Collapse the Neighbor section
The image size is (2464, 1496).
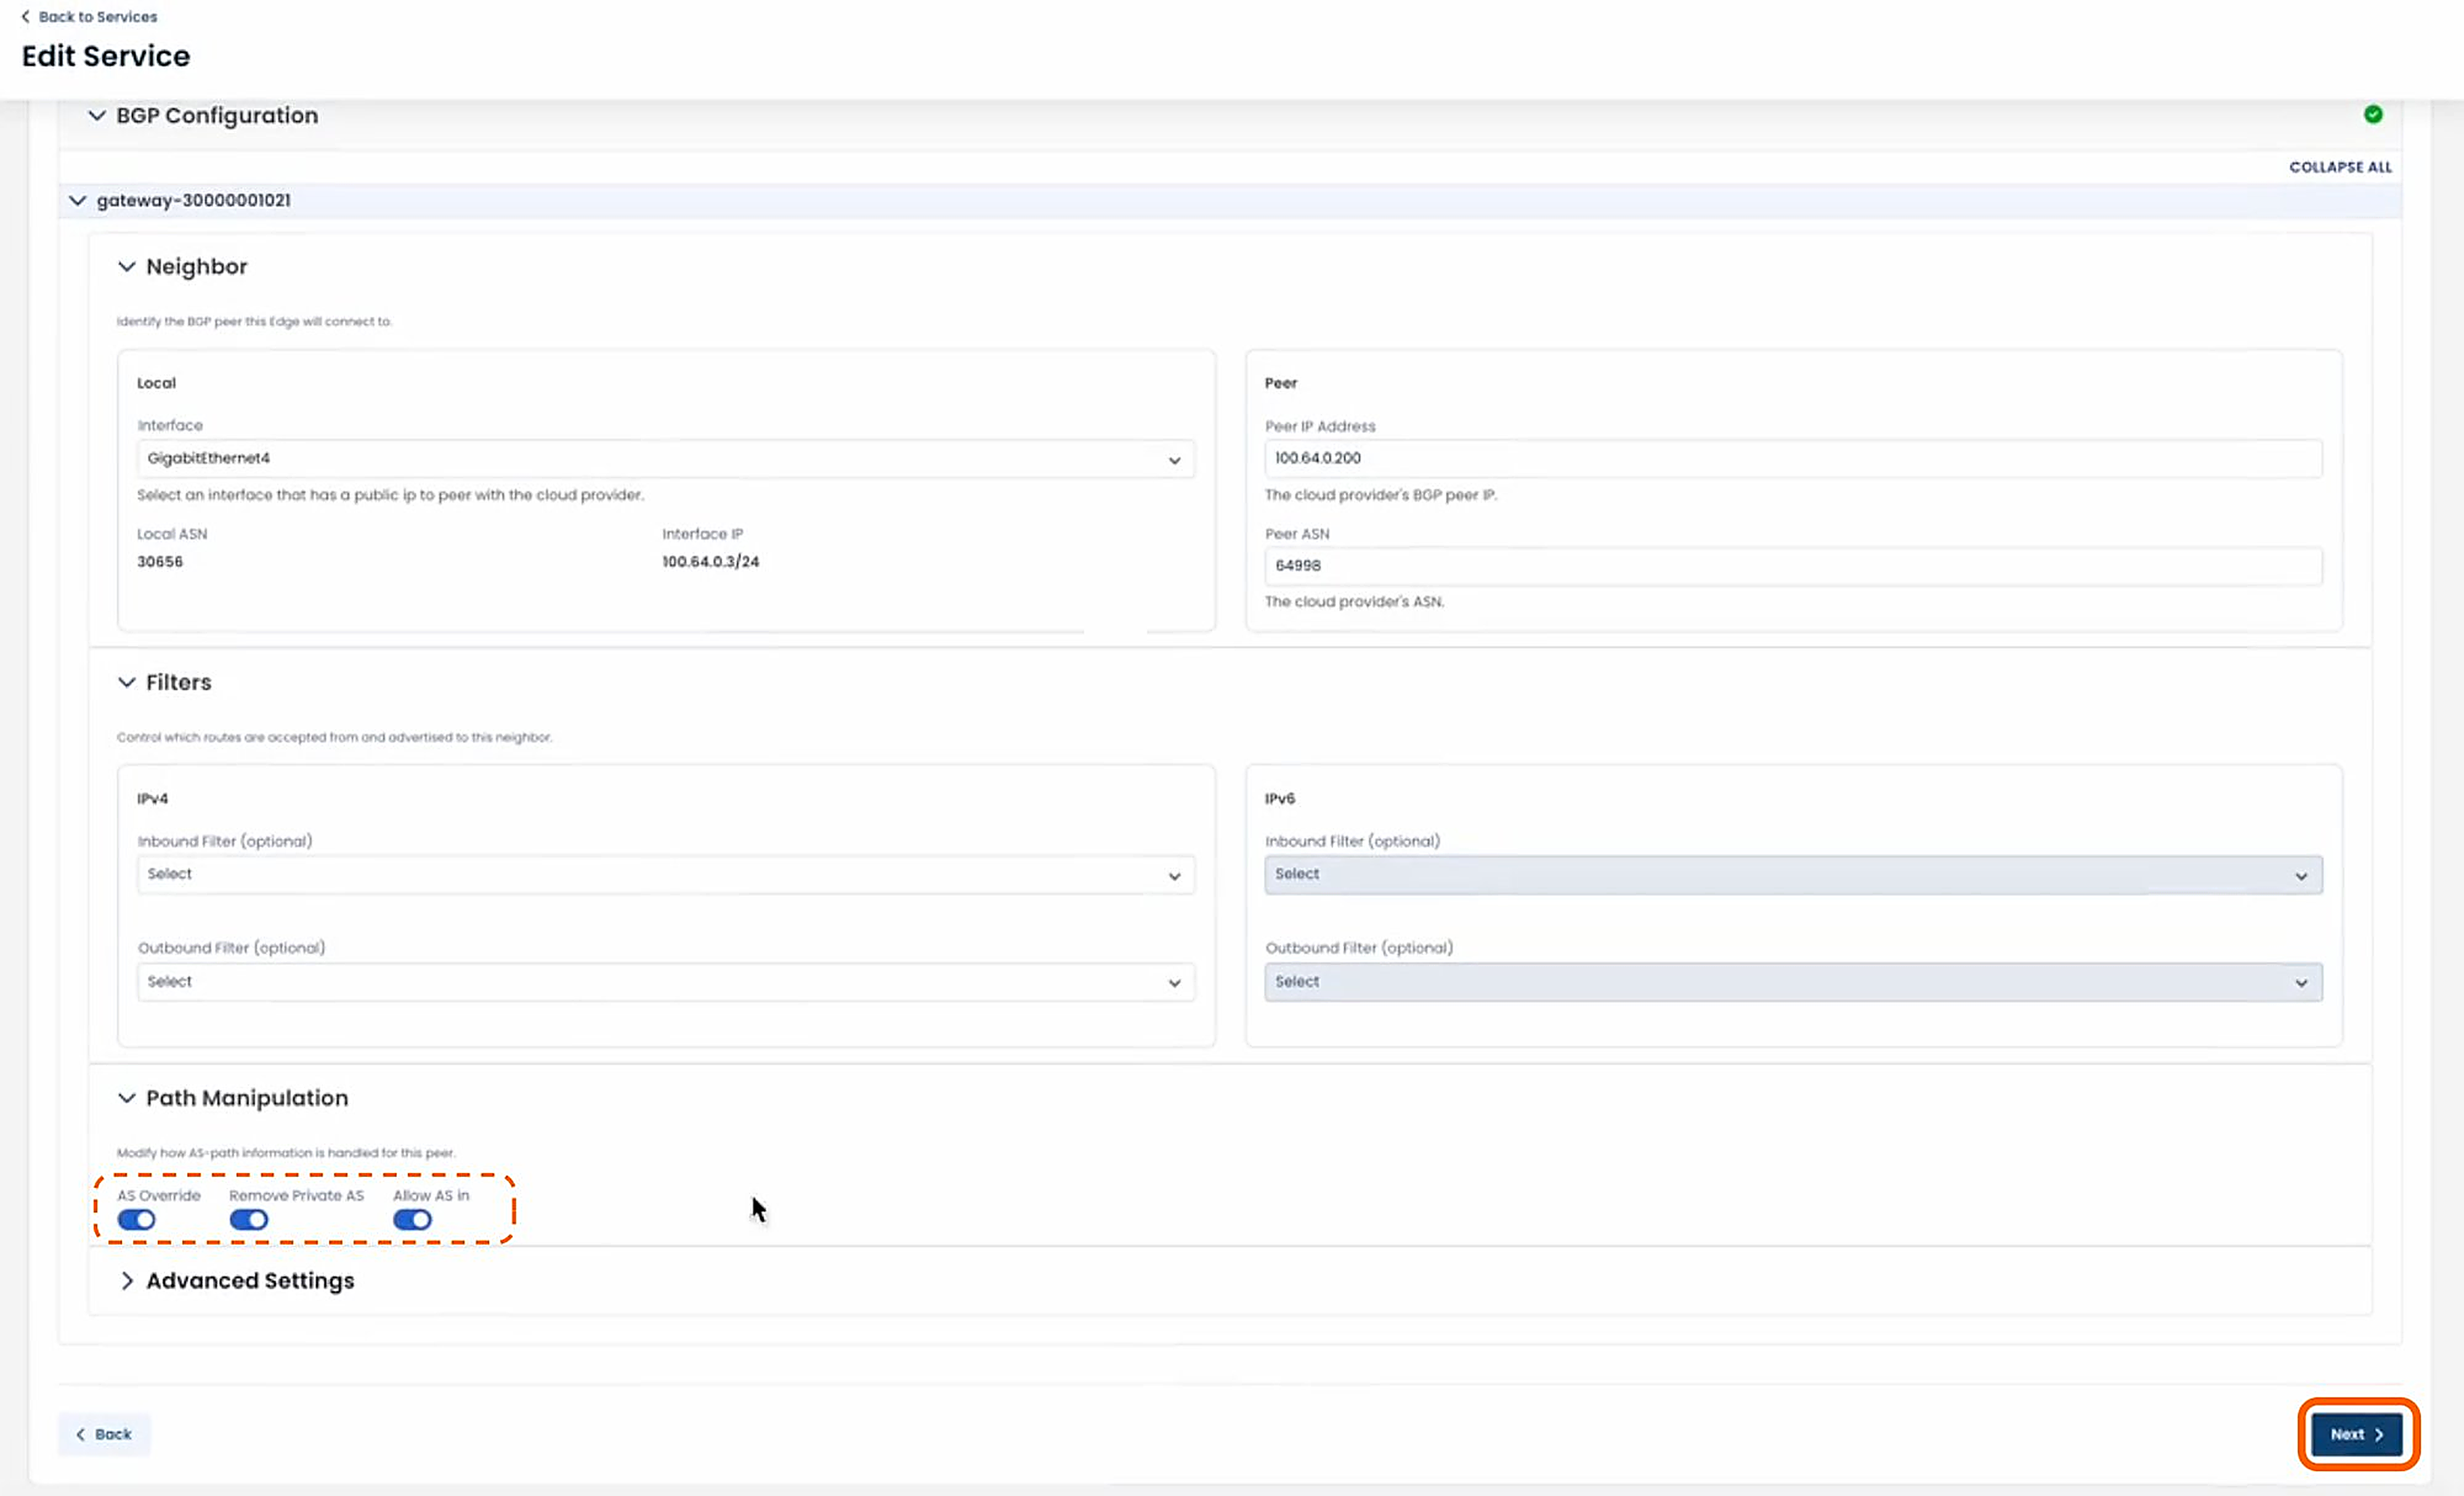(127, 267)
